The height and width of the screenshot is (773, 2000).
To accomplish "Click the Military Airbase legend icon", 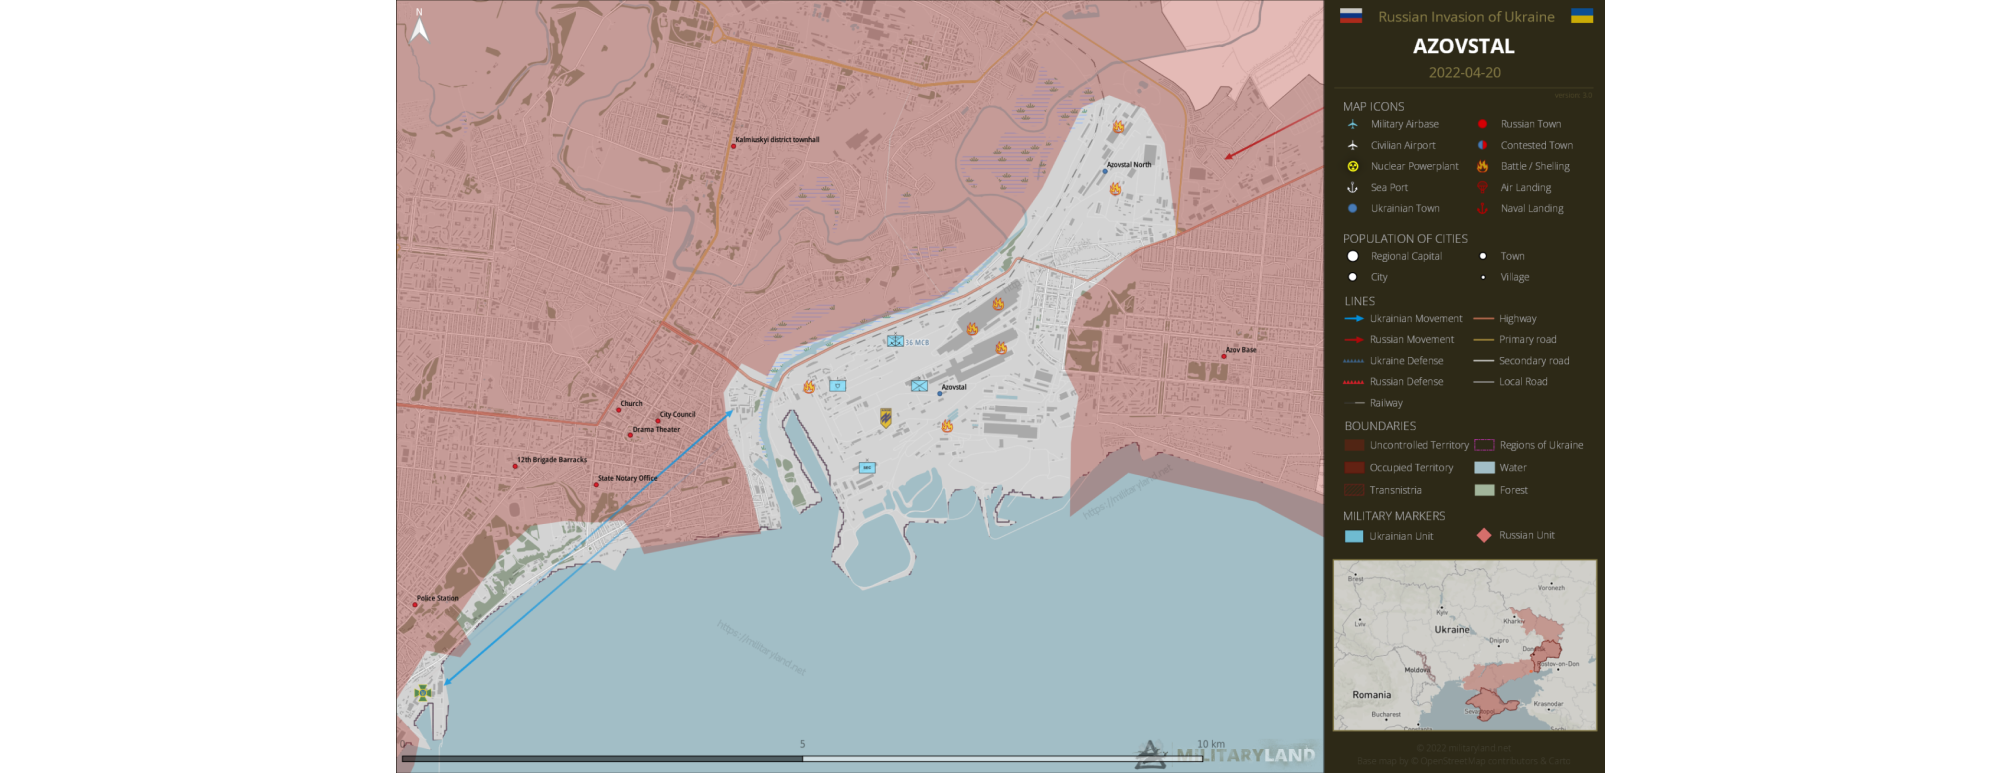I will click(x=1353, y=124).
